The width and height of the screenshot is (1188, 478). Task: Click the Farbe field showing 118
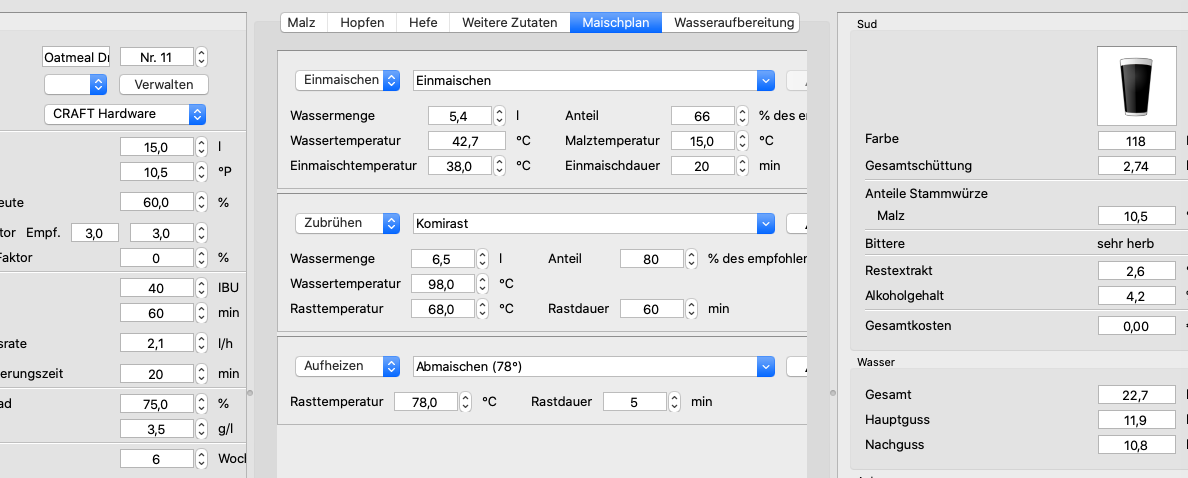1136,141
